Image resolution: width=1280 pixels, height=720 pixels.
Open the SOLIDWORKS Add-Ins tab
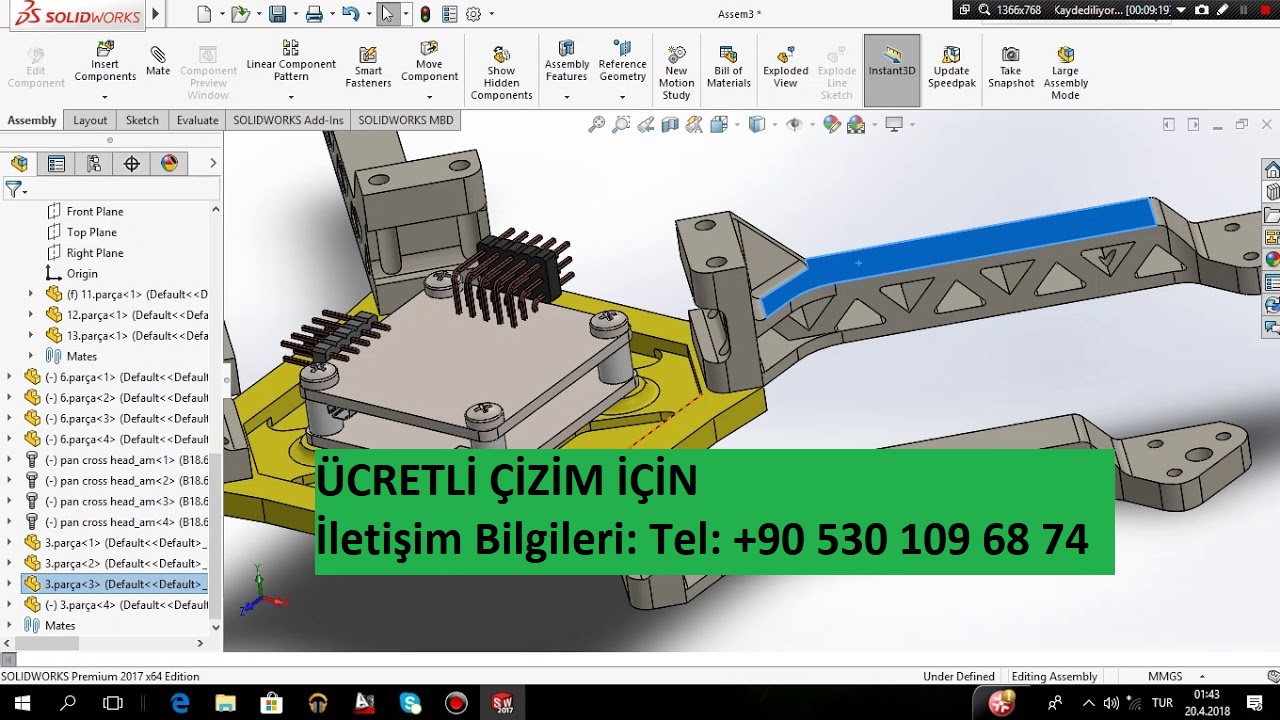pyautogui.click(x=288, y=120)
